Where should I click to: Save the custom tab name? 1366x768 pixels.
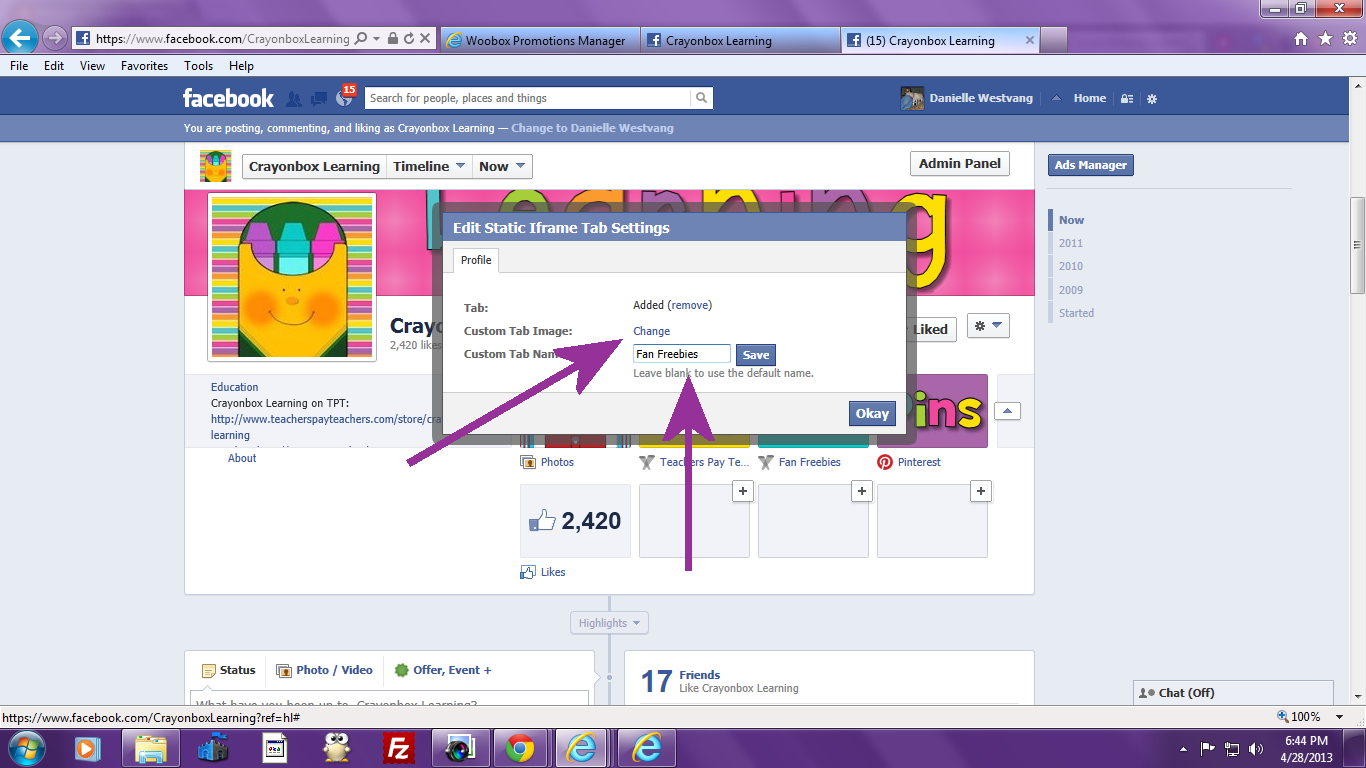click(x=756, y=355)
